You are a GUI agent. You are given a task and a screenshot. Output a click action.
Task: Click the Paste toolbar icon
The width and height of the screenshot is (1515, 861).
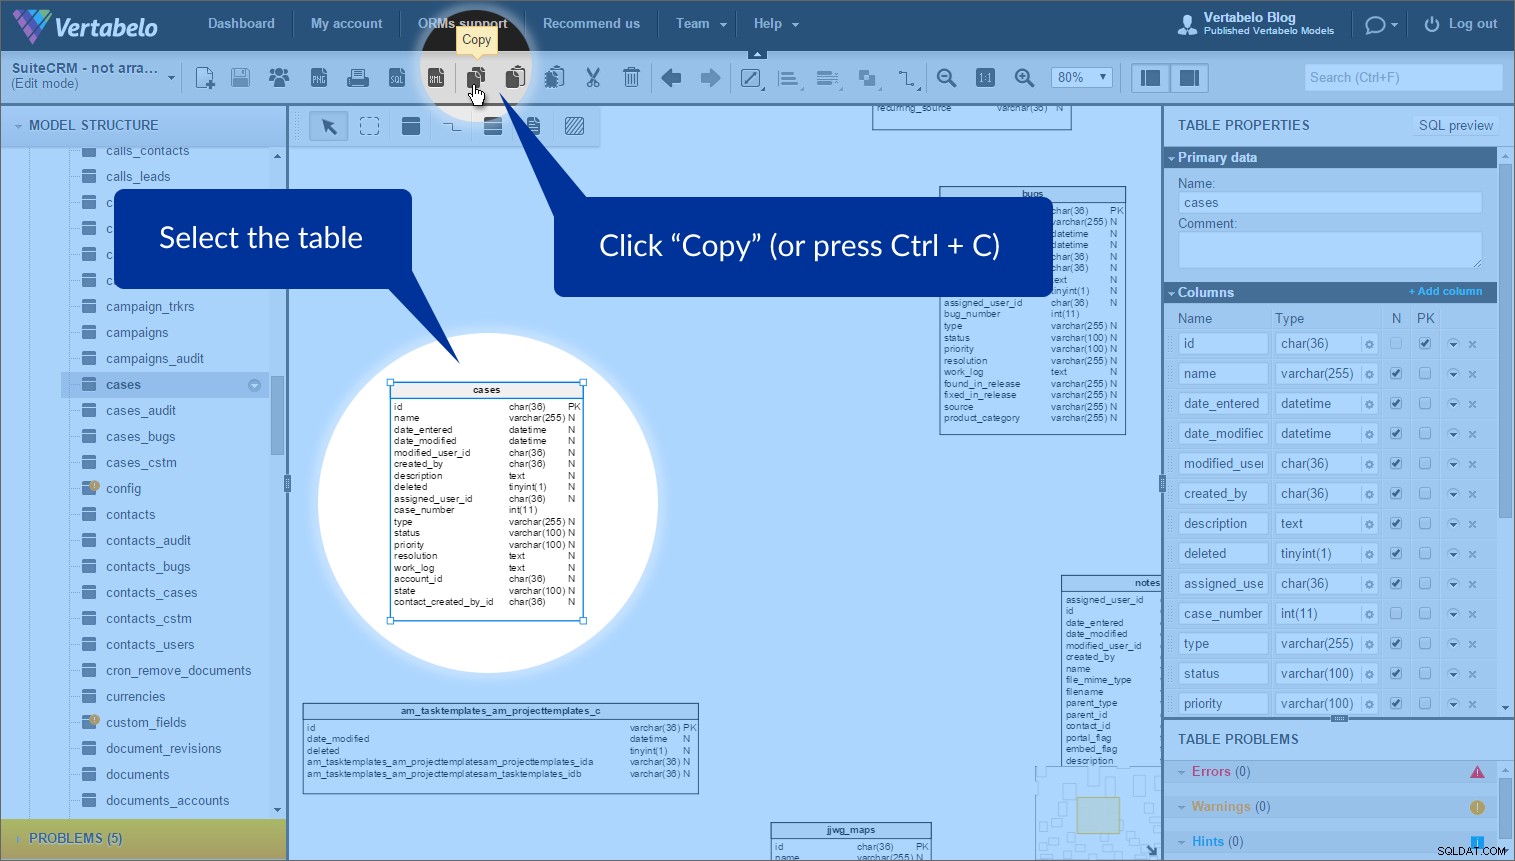coord(515,78)
